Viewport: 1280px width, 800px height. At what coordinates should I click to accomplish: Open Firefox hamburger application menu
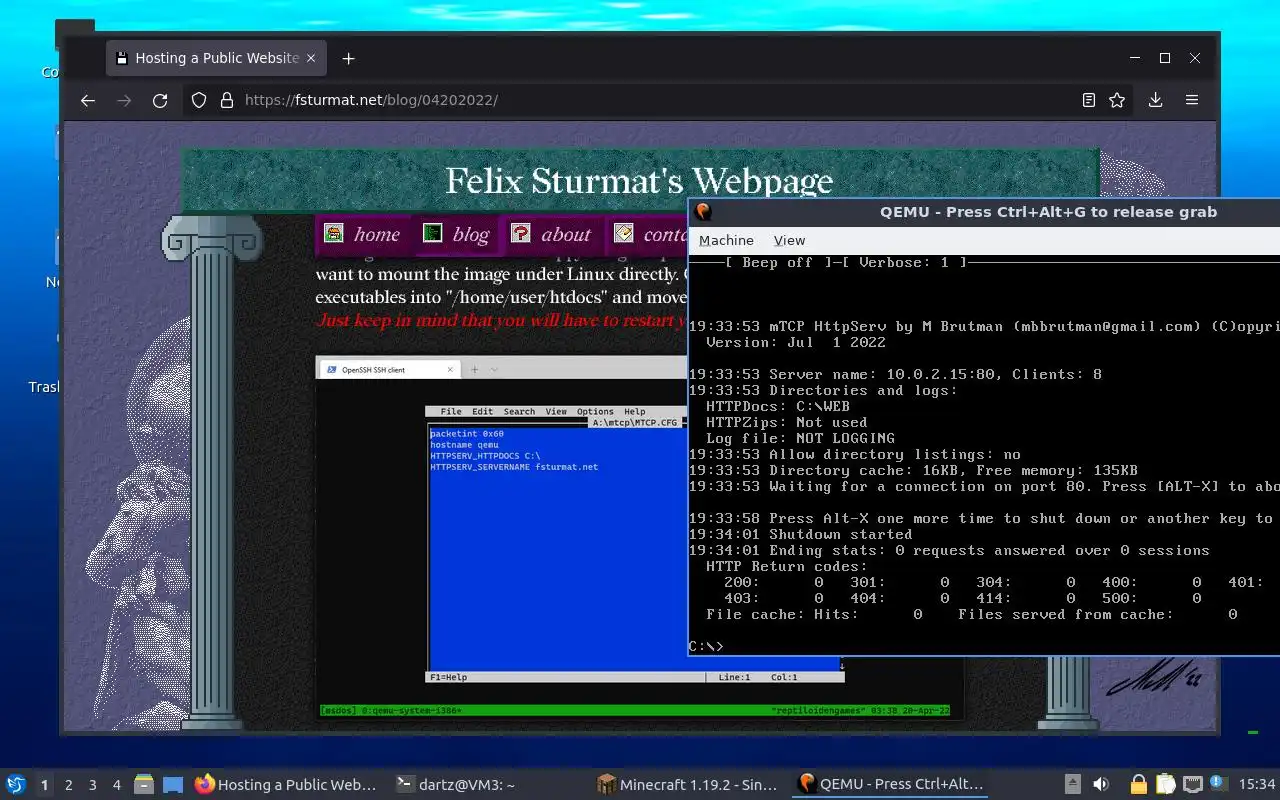(1192, 100)
